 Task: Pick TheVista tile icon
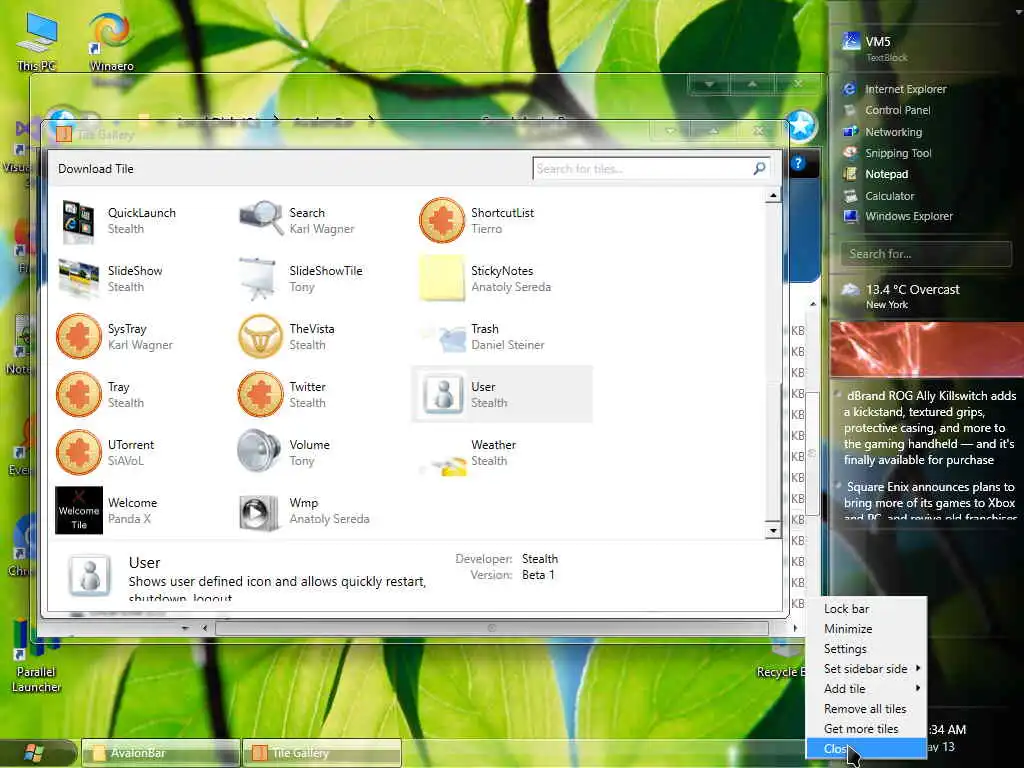point(260,337)
